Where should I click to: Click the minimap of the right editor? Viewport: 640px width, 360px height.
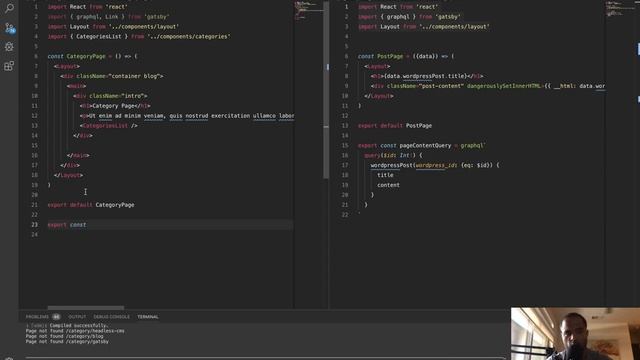tap(620, 9)
